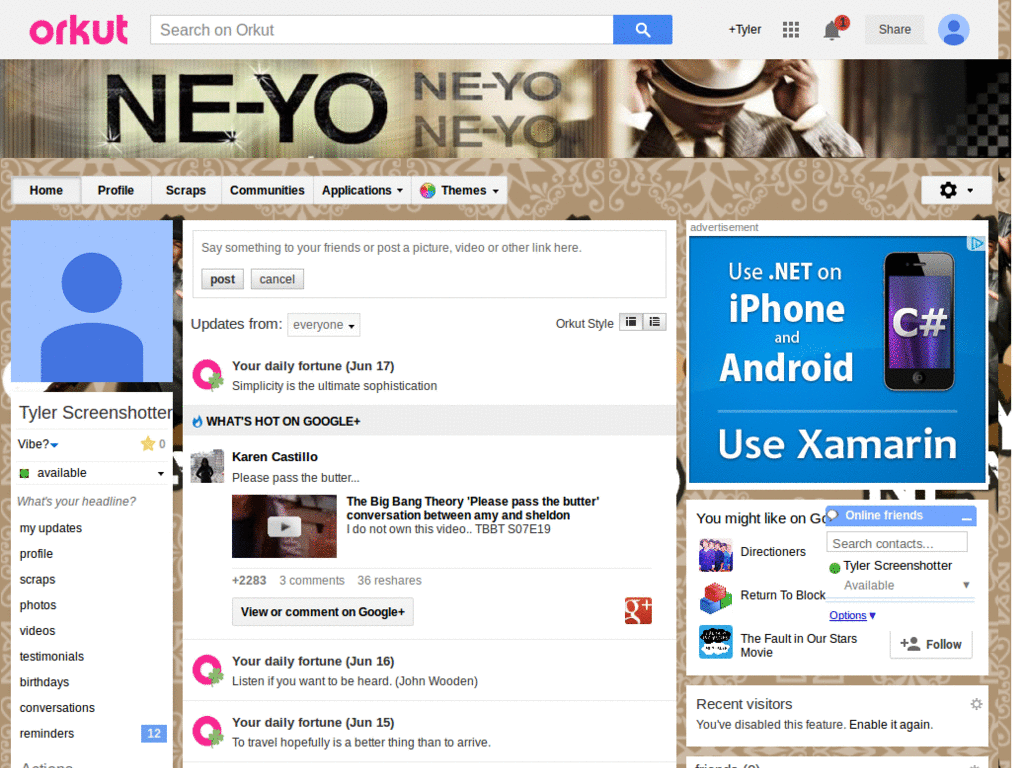
Task: Click the cancel button
Action: 277,279
